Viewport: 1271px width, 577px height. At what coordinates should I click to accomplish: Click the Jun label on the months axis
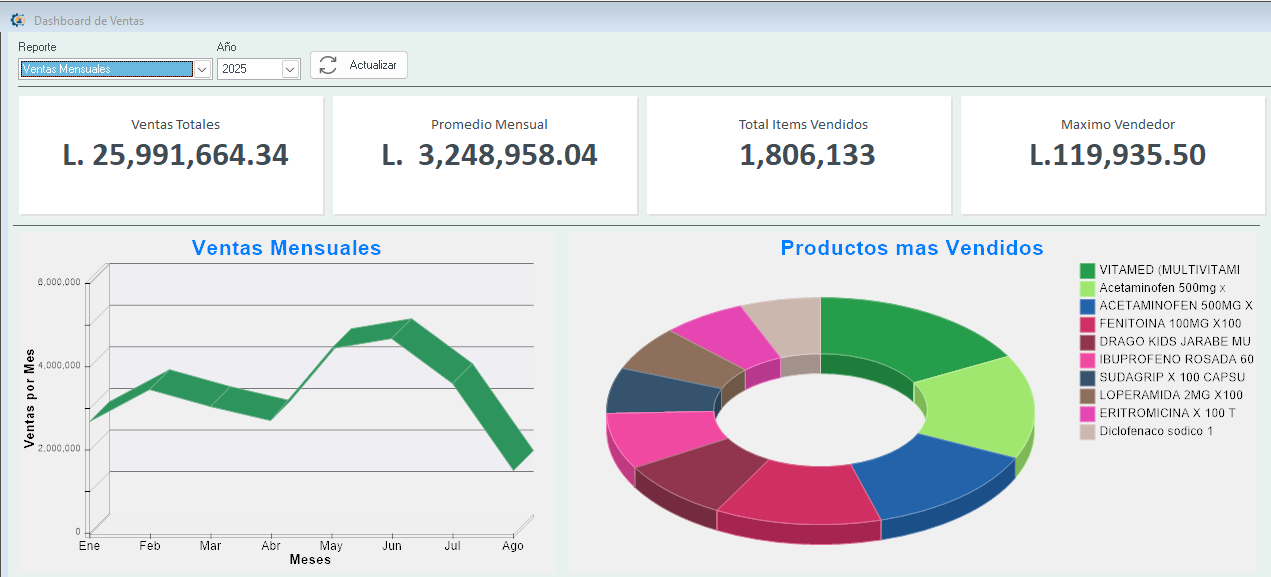click(x=393, y=546)
